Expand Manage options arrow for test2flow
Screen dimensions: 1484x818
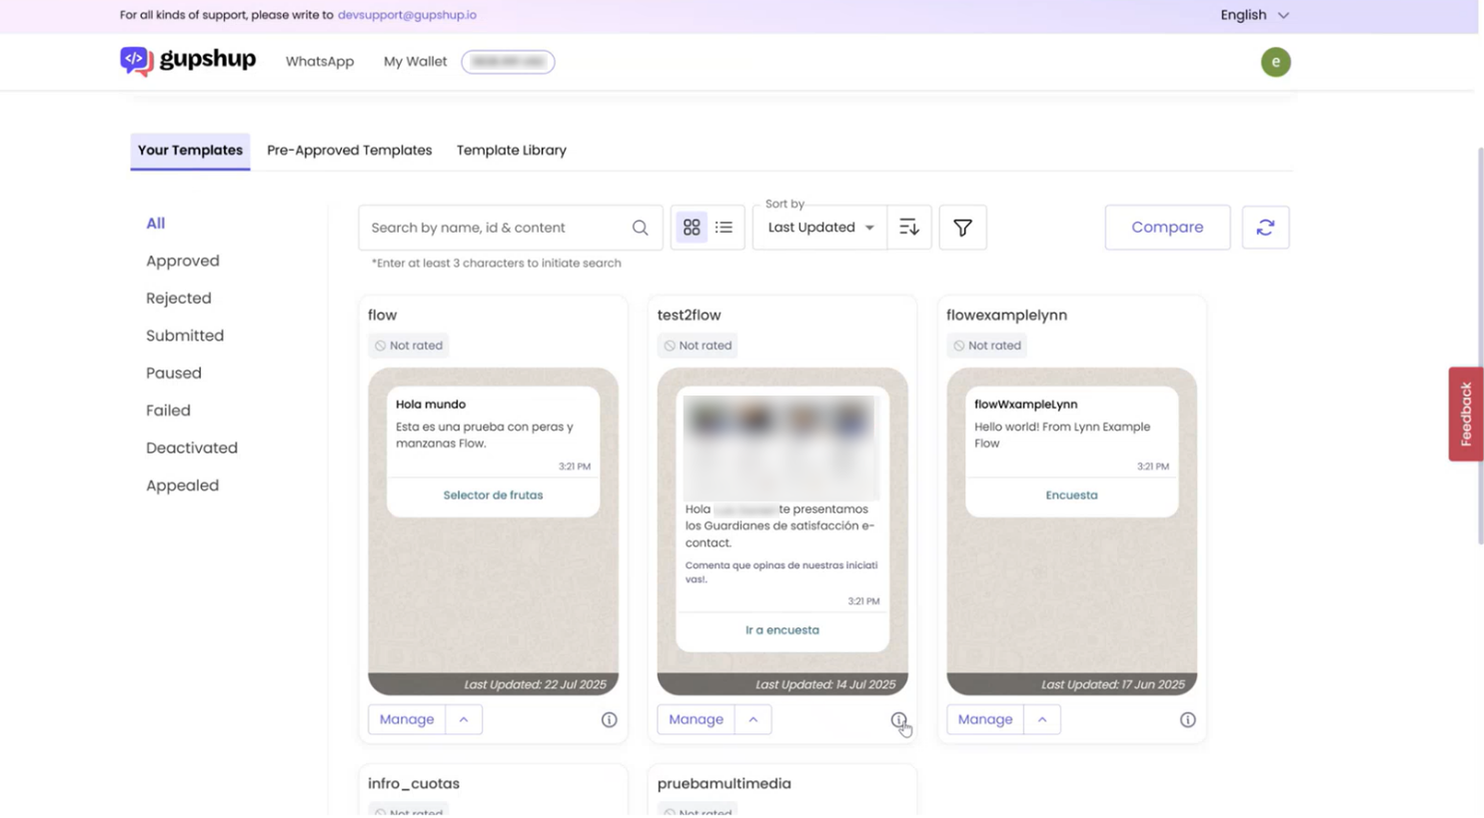point(753,720)
